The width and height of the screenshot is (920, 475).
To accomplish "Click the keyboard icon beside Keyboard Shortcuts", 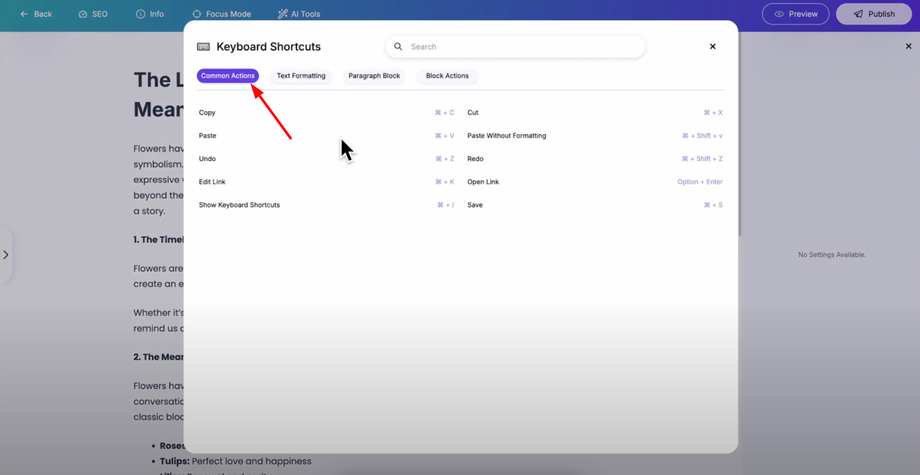I will (x=203, y=47).
